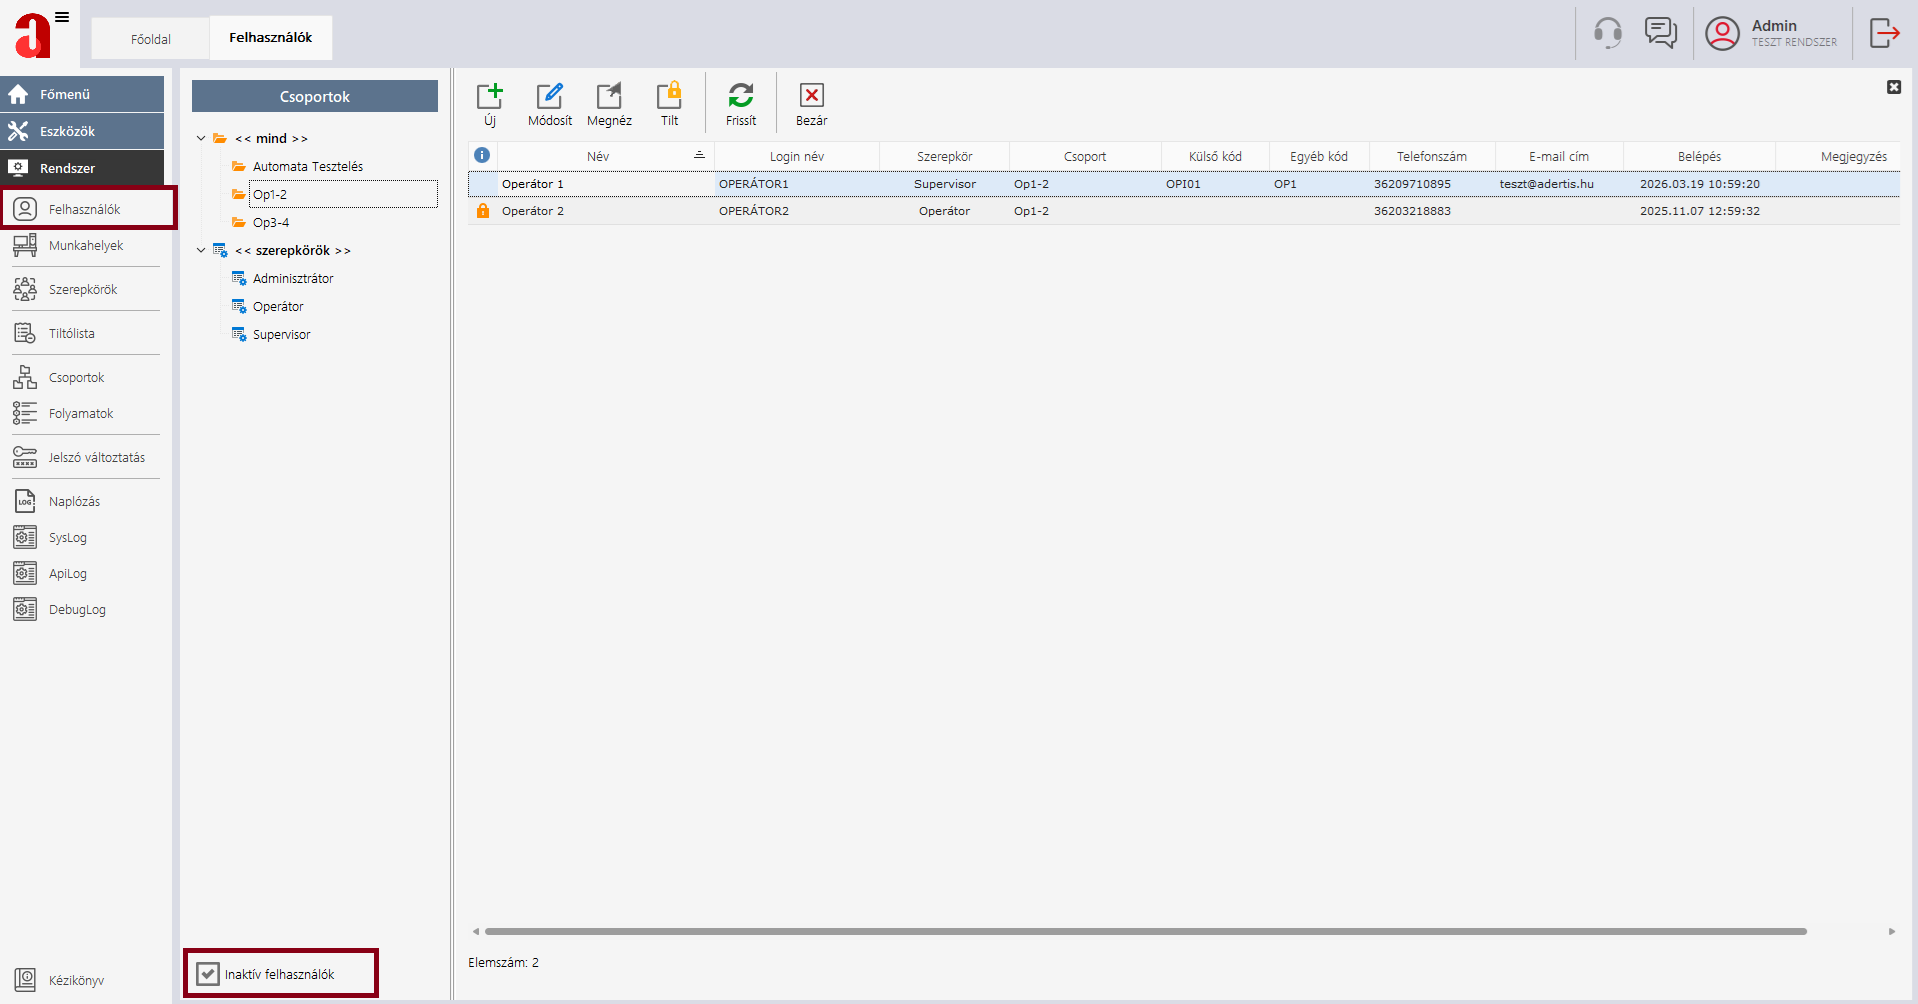
Task: Open the headset support icon
Action: 1608,33
